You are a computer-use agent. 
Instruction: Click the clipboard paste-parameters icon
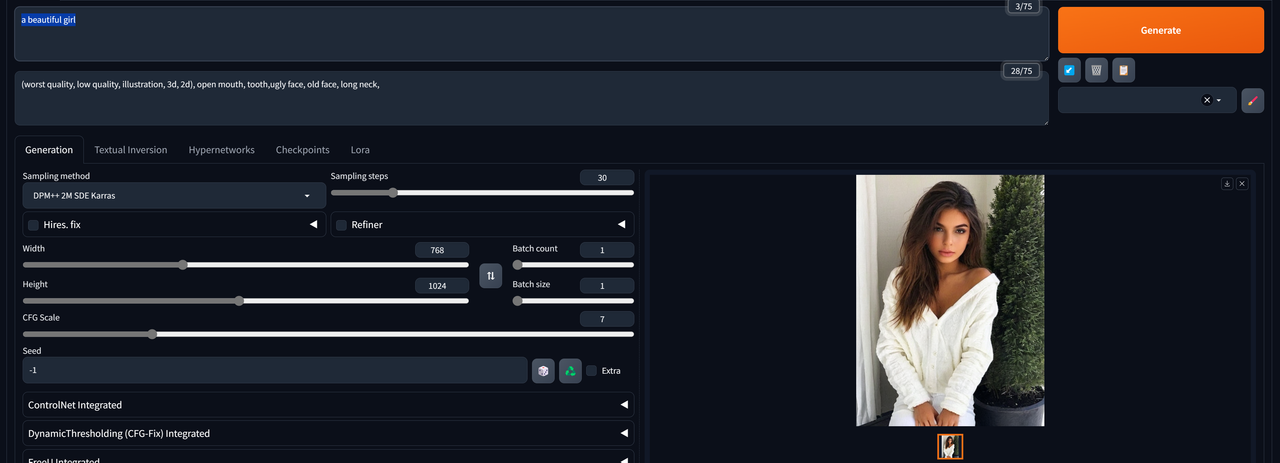[1123, 70]
